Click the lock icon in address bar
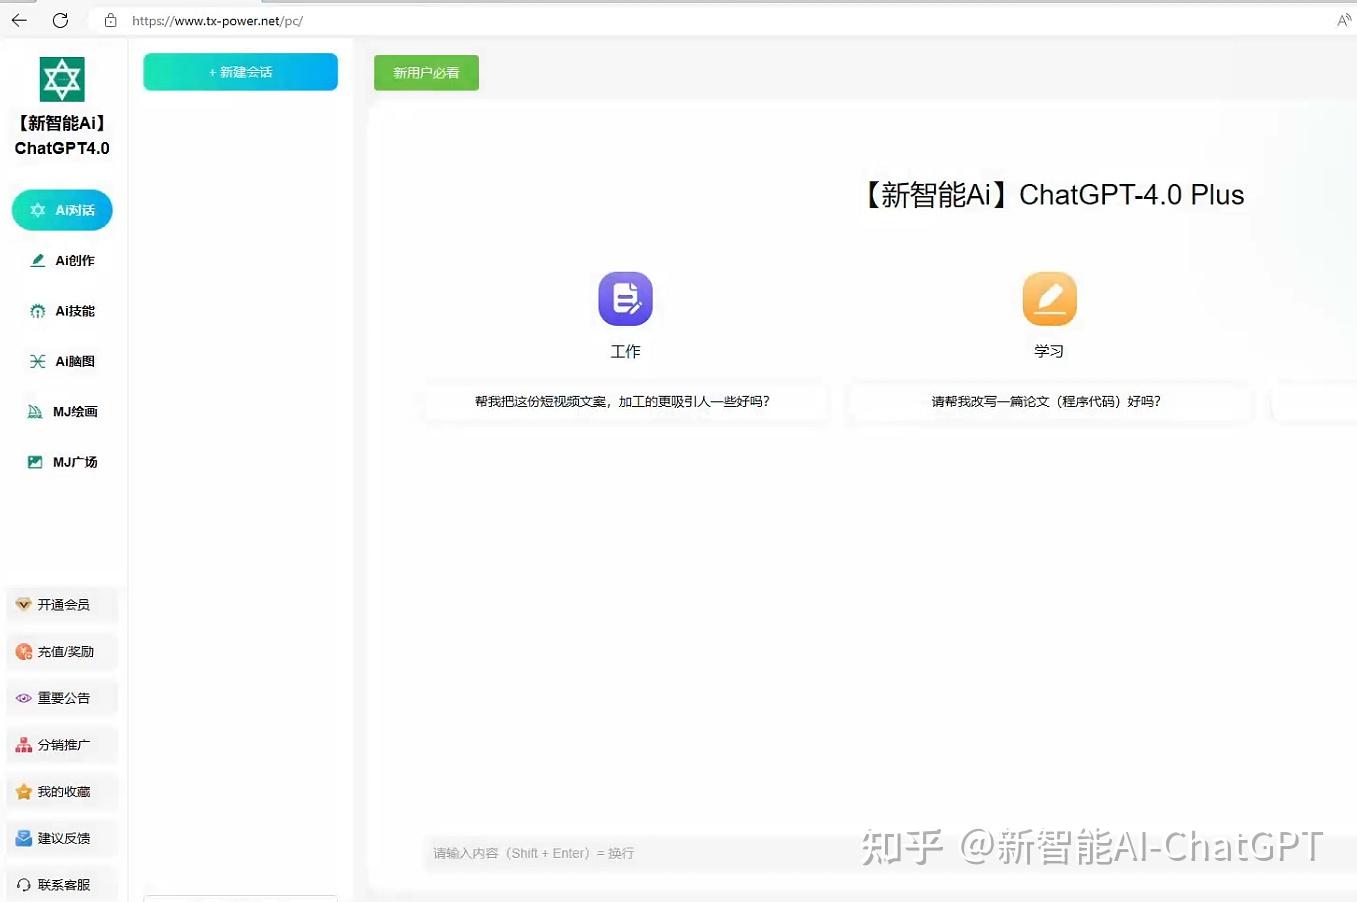Image resolution: width=1357 pixels, height=902 pixels. point(111,20)
